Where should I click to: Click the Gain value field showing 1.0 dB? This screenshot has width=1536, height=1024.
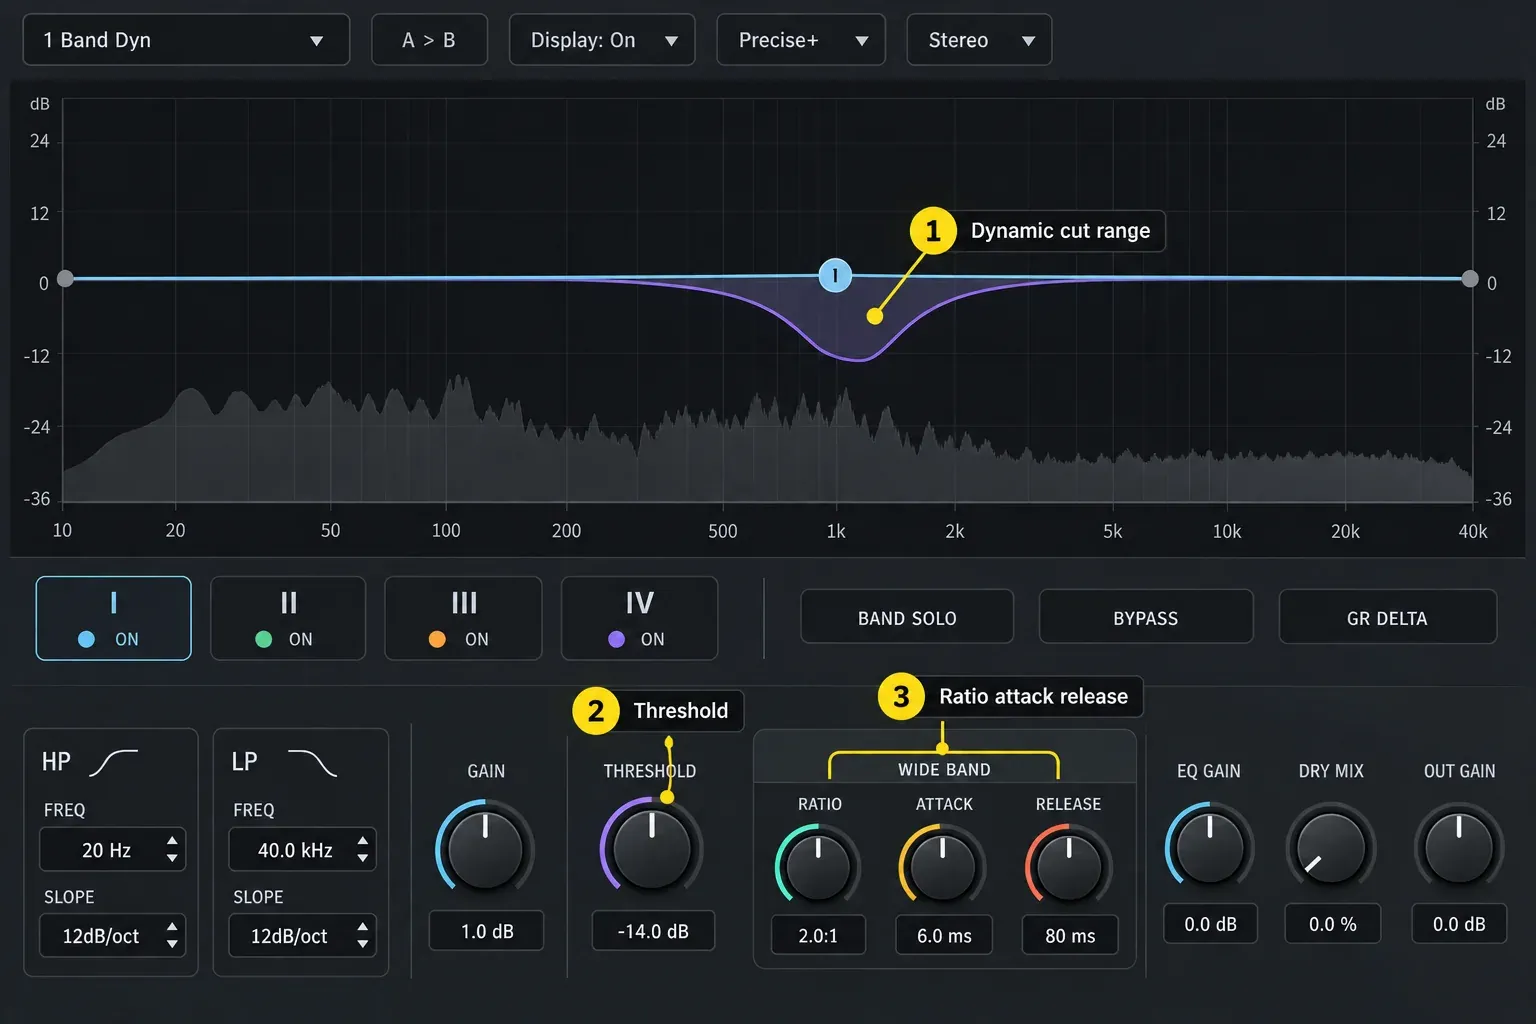[486, 931]
